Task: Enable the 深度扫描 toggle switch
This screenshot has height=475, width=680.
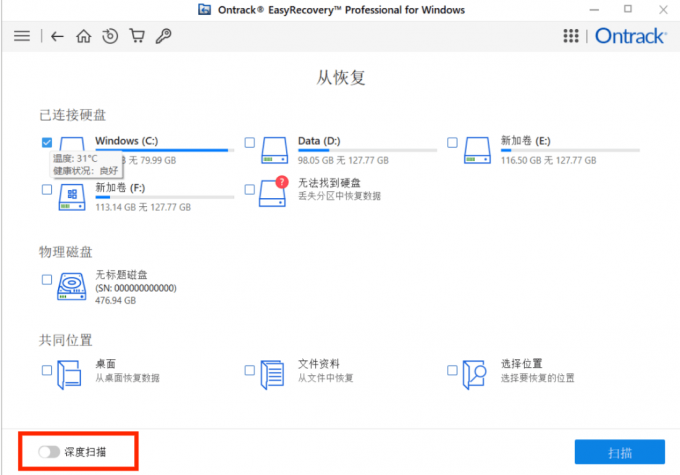Action: coord(49,452)
